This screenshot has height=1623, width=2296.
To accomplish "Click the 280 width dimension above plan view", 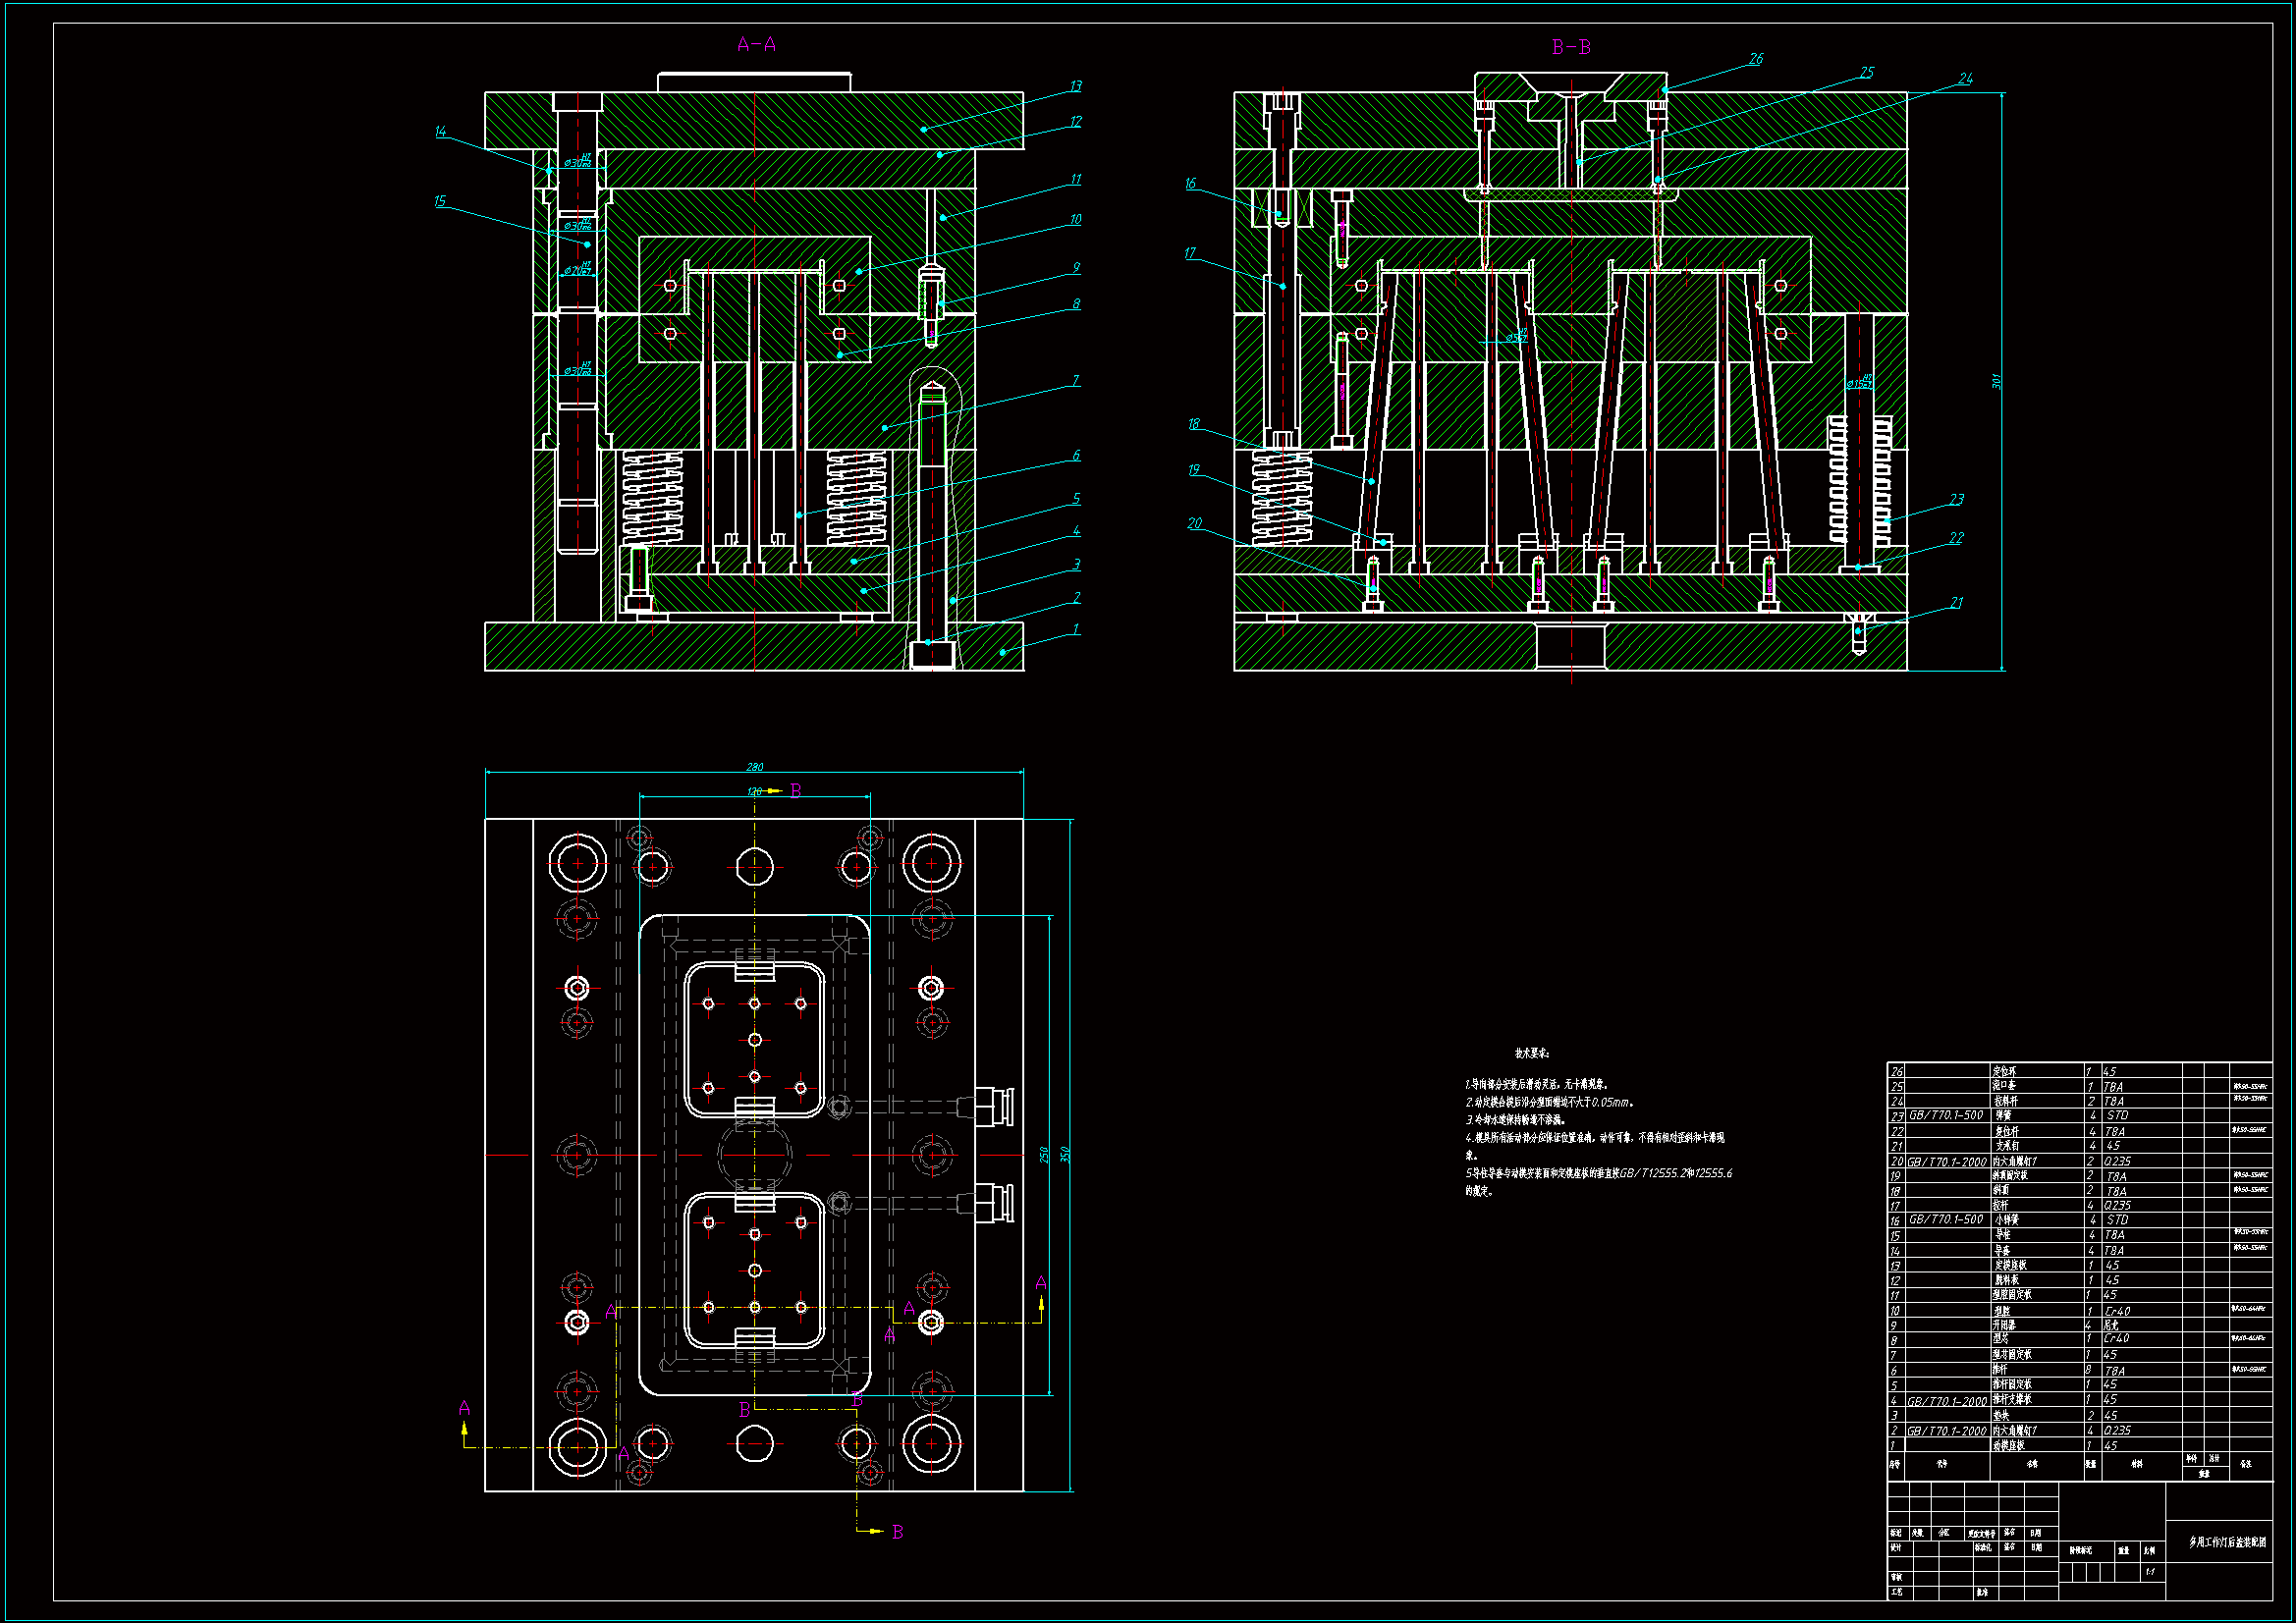I will tap(754, 767).
